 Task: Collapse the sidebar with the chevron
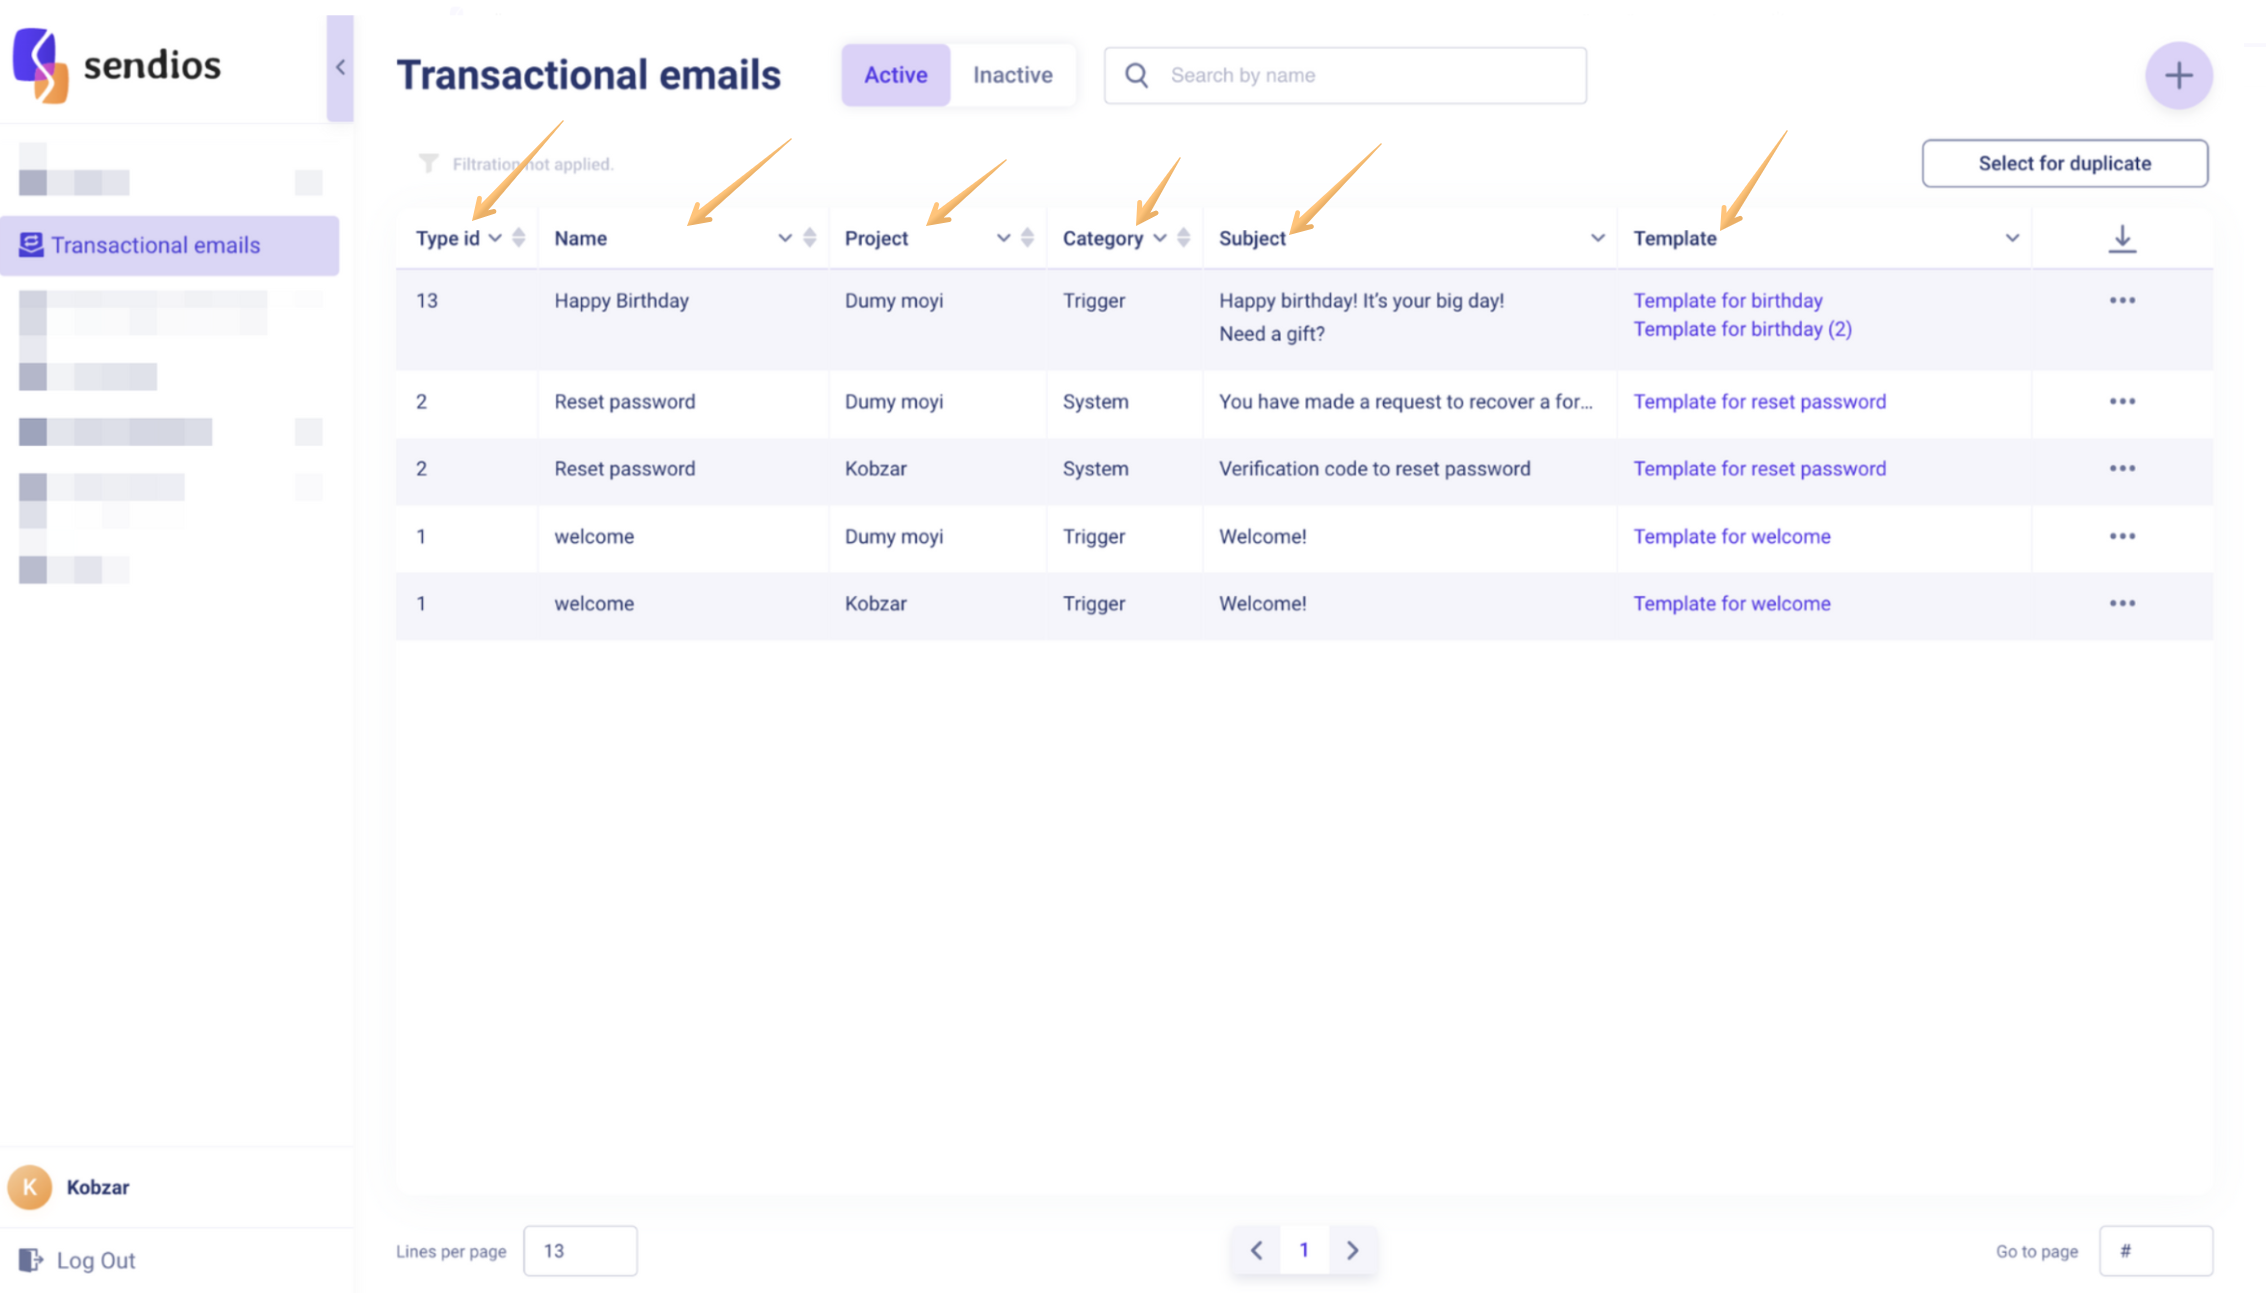tap(340, 68)
